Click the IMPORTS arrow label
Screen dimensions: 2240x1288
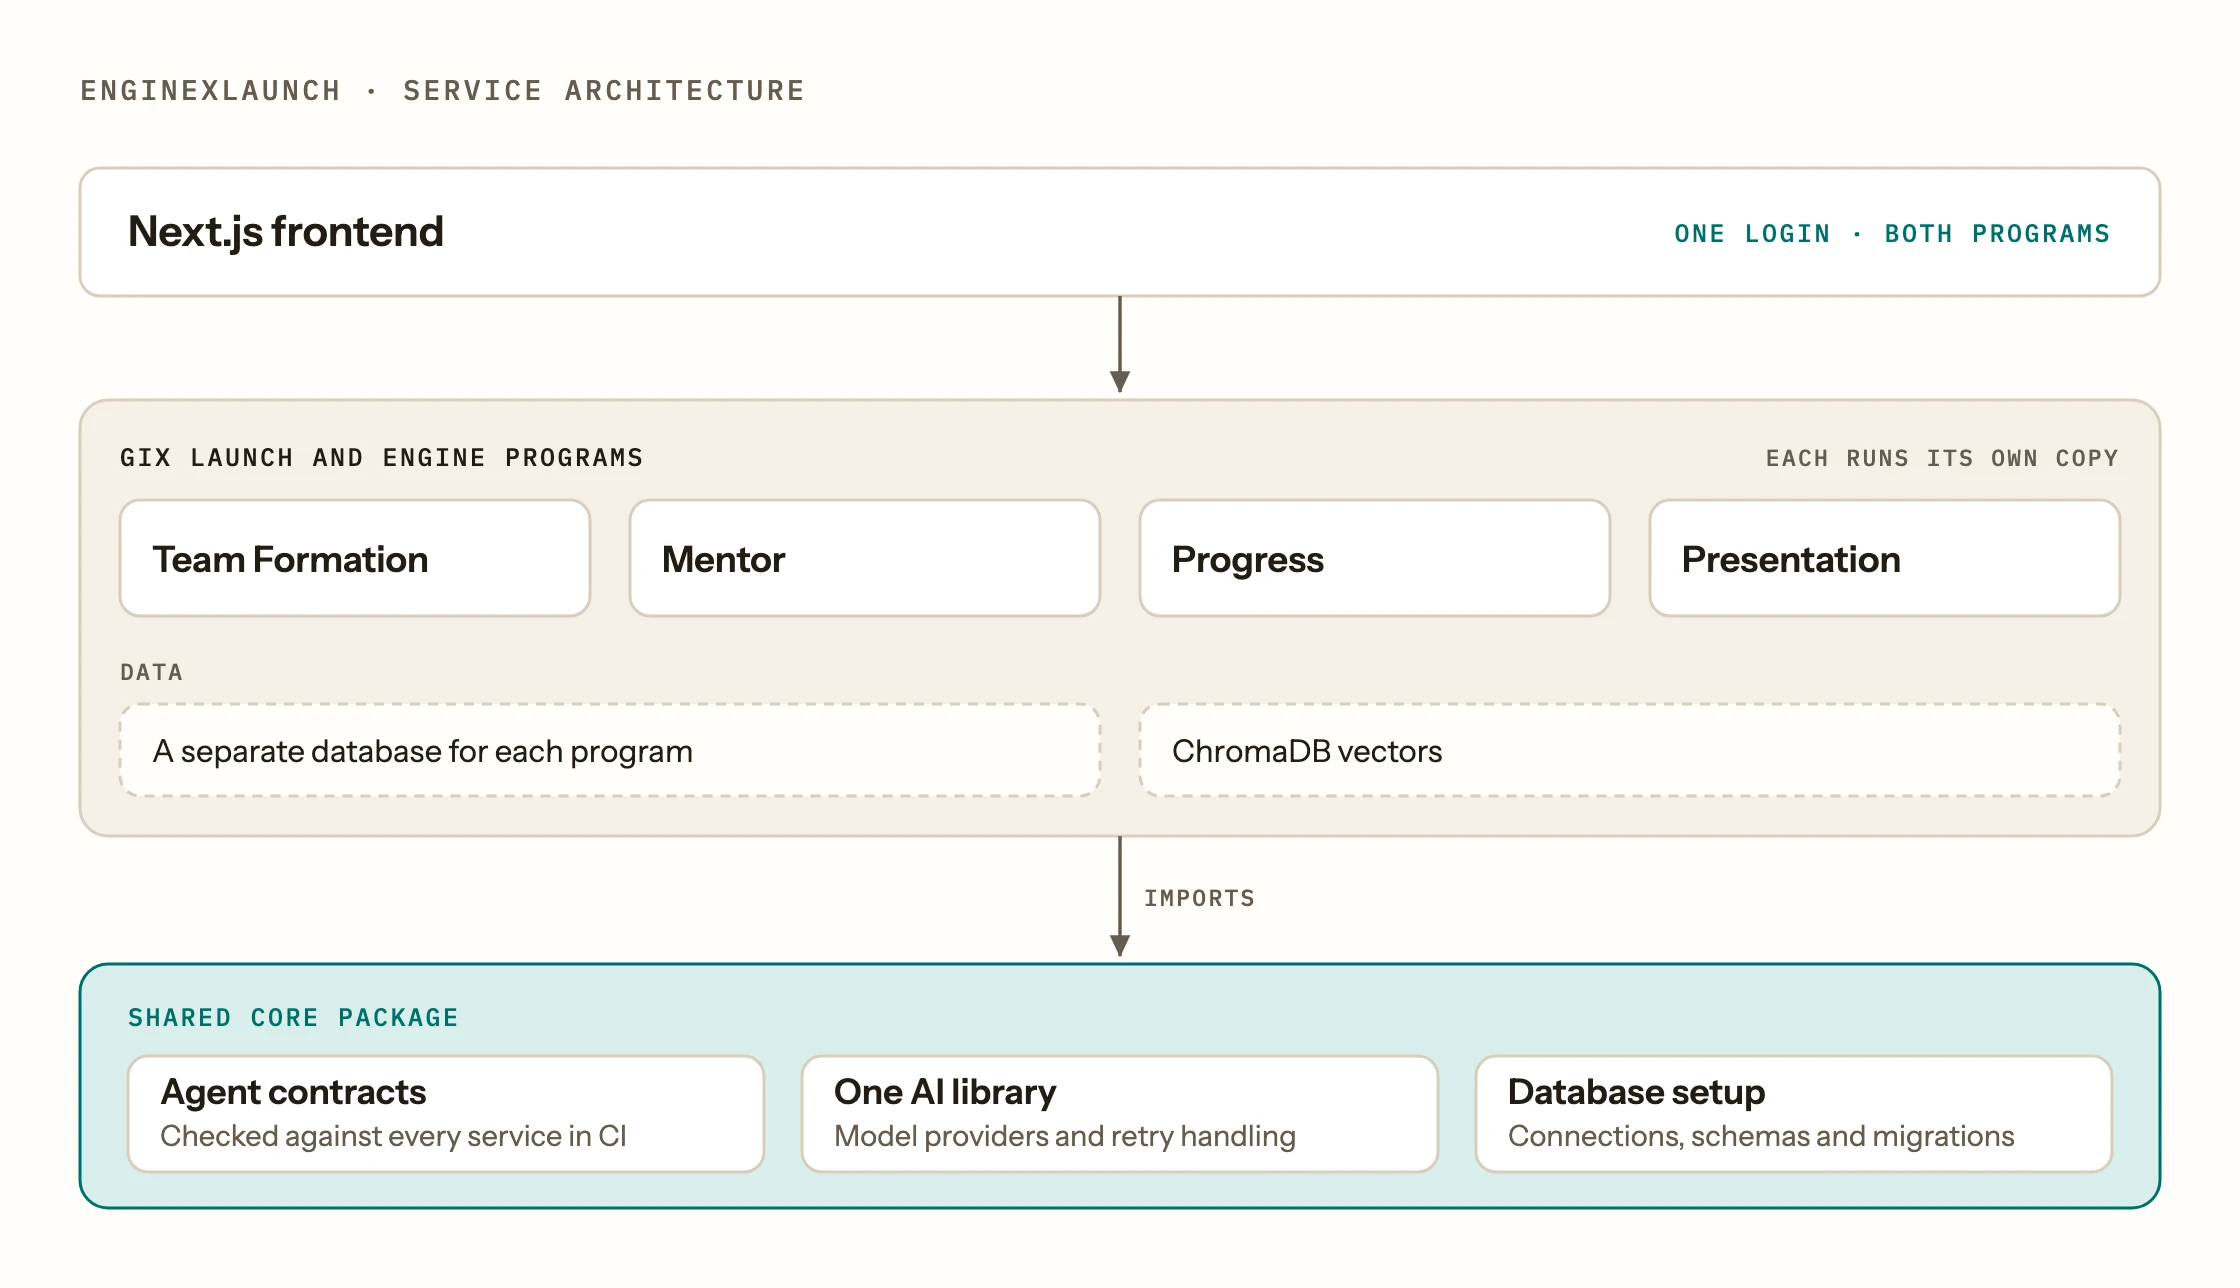(x=1199, y=898)
